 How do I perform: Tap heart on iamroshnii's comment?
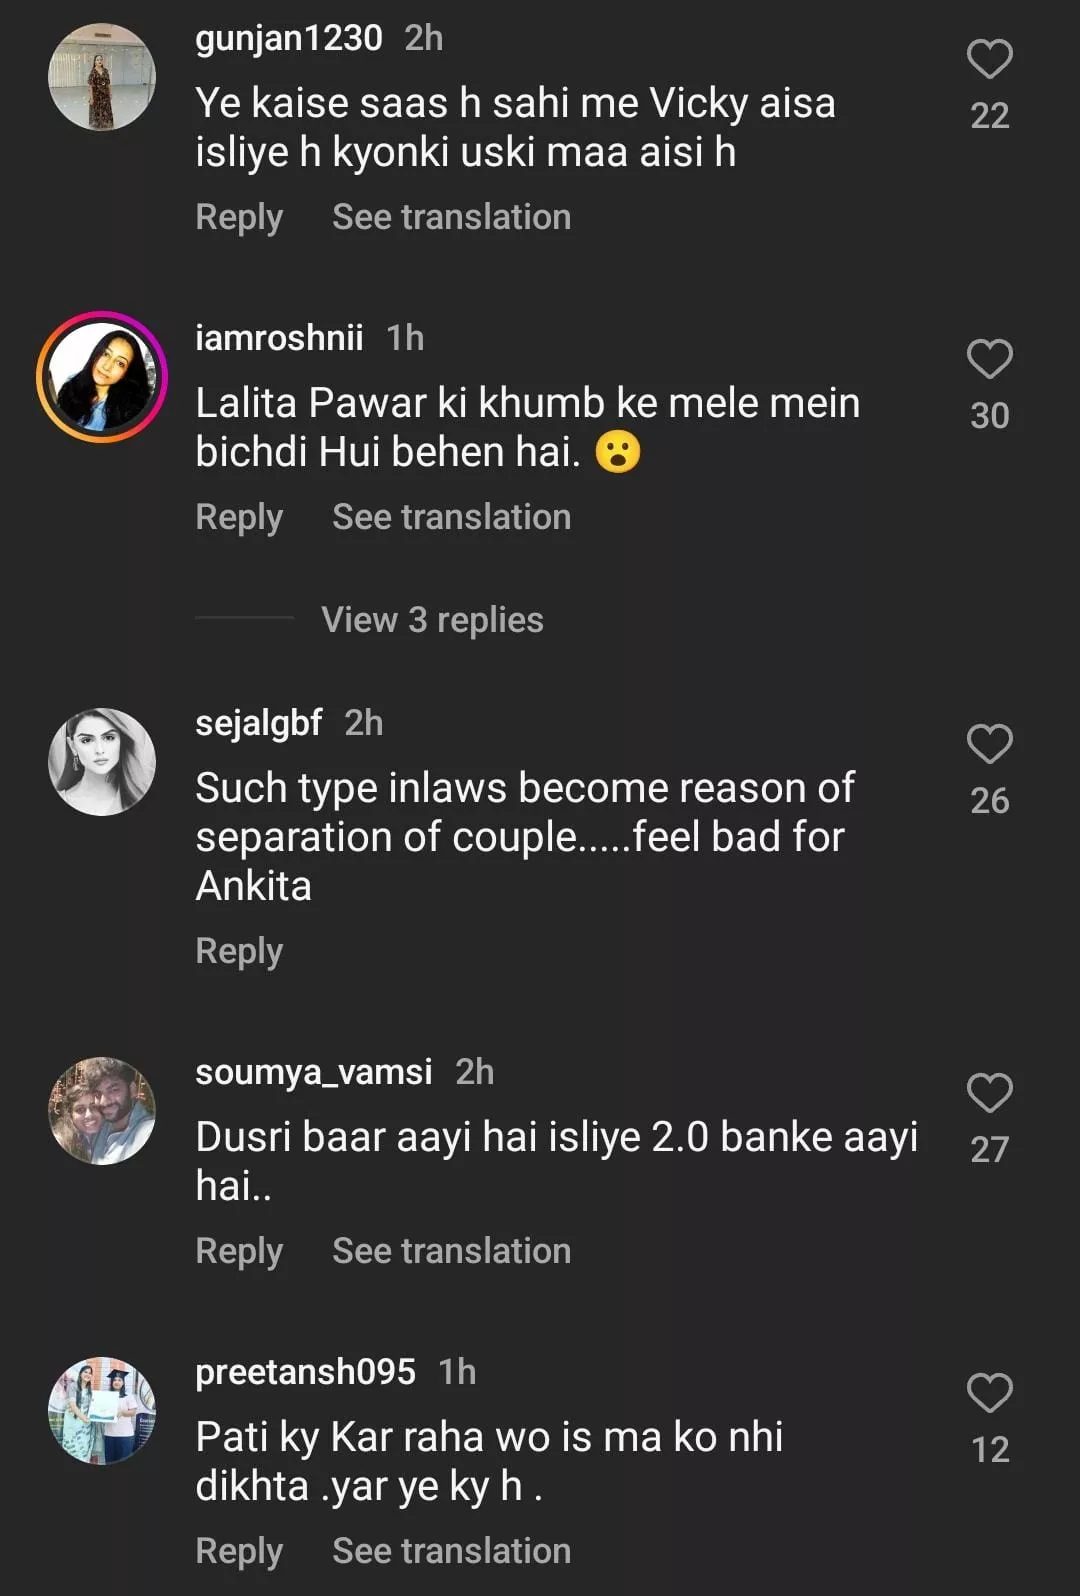tap(989, 359)
